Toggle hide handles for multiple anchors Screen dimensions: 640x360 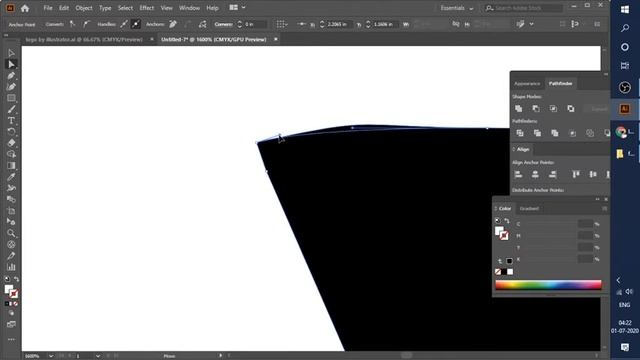(x=136, y=24)
